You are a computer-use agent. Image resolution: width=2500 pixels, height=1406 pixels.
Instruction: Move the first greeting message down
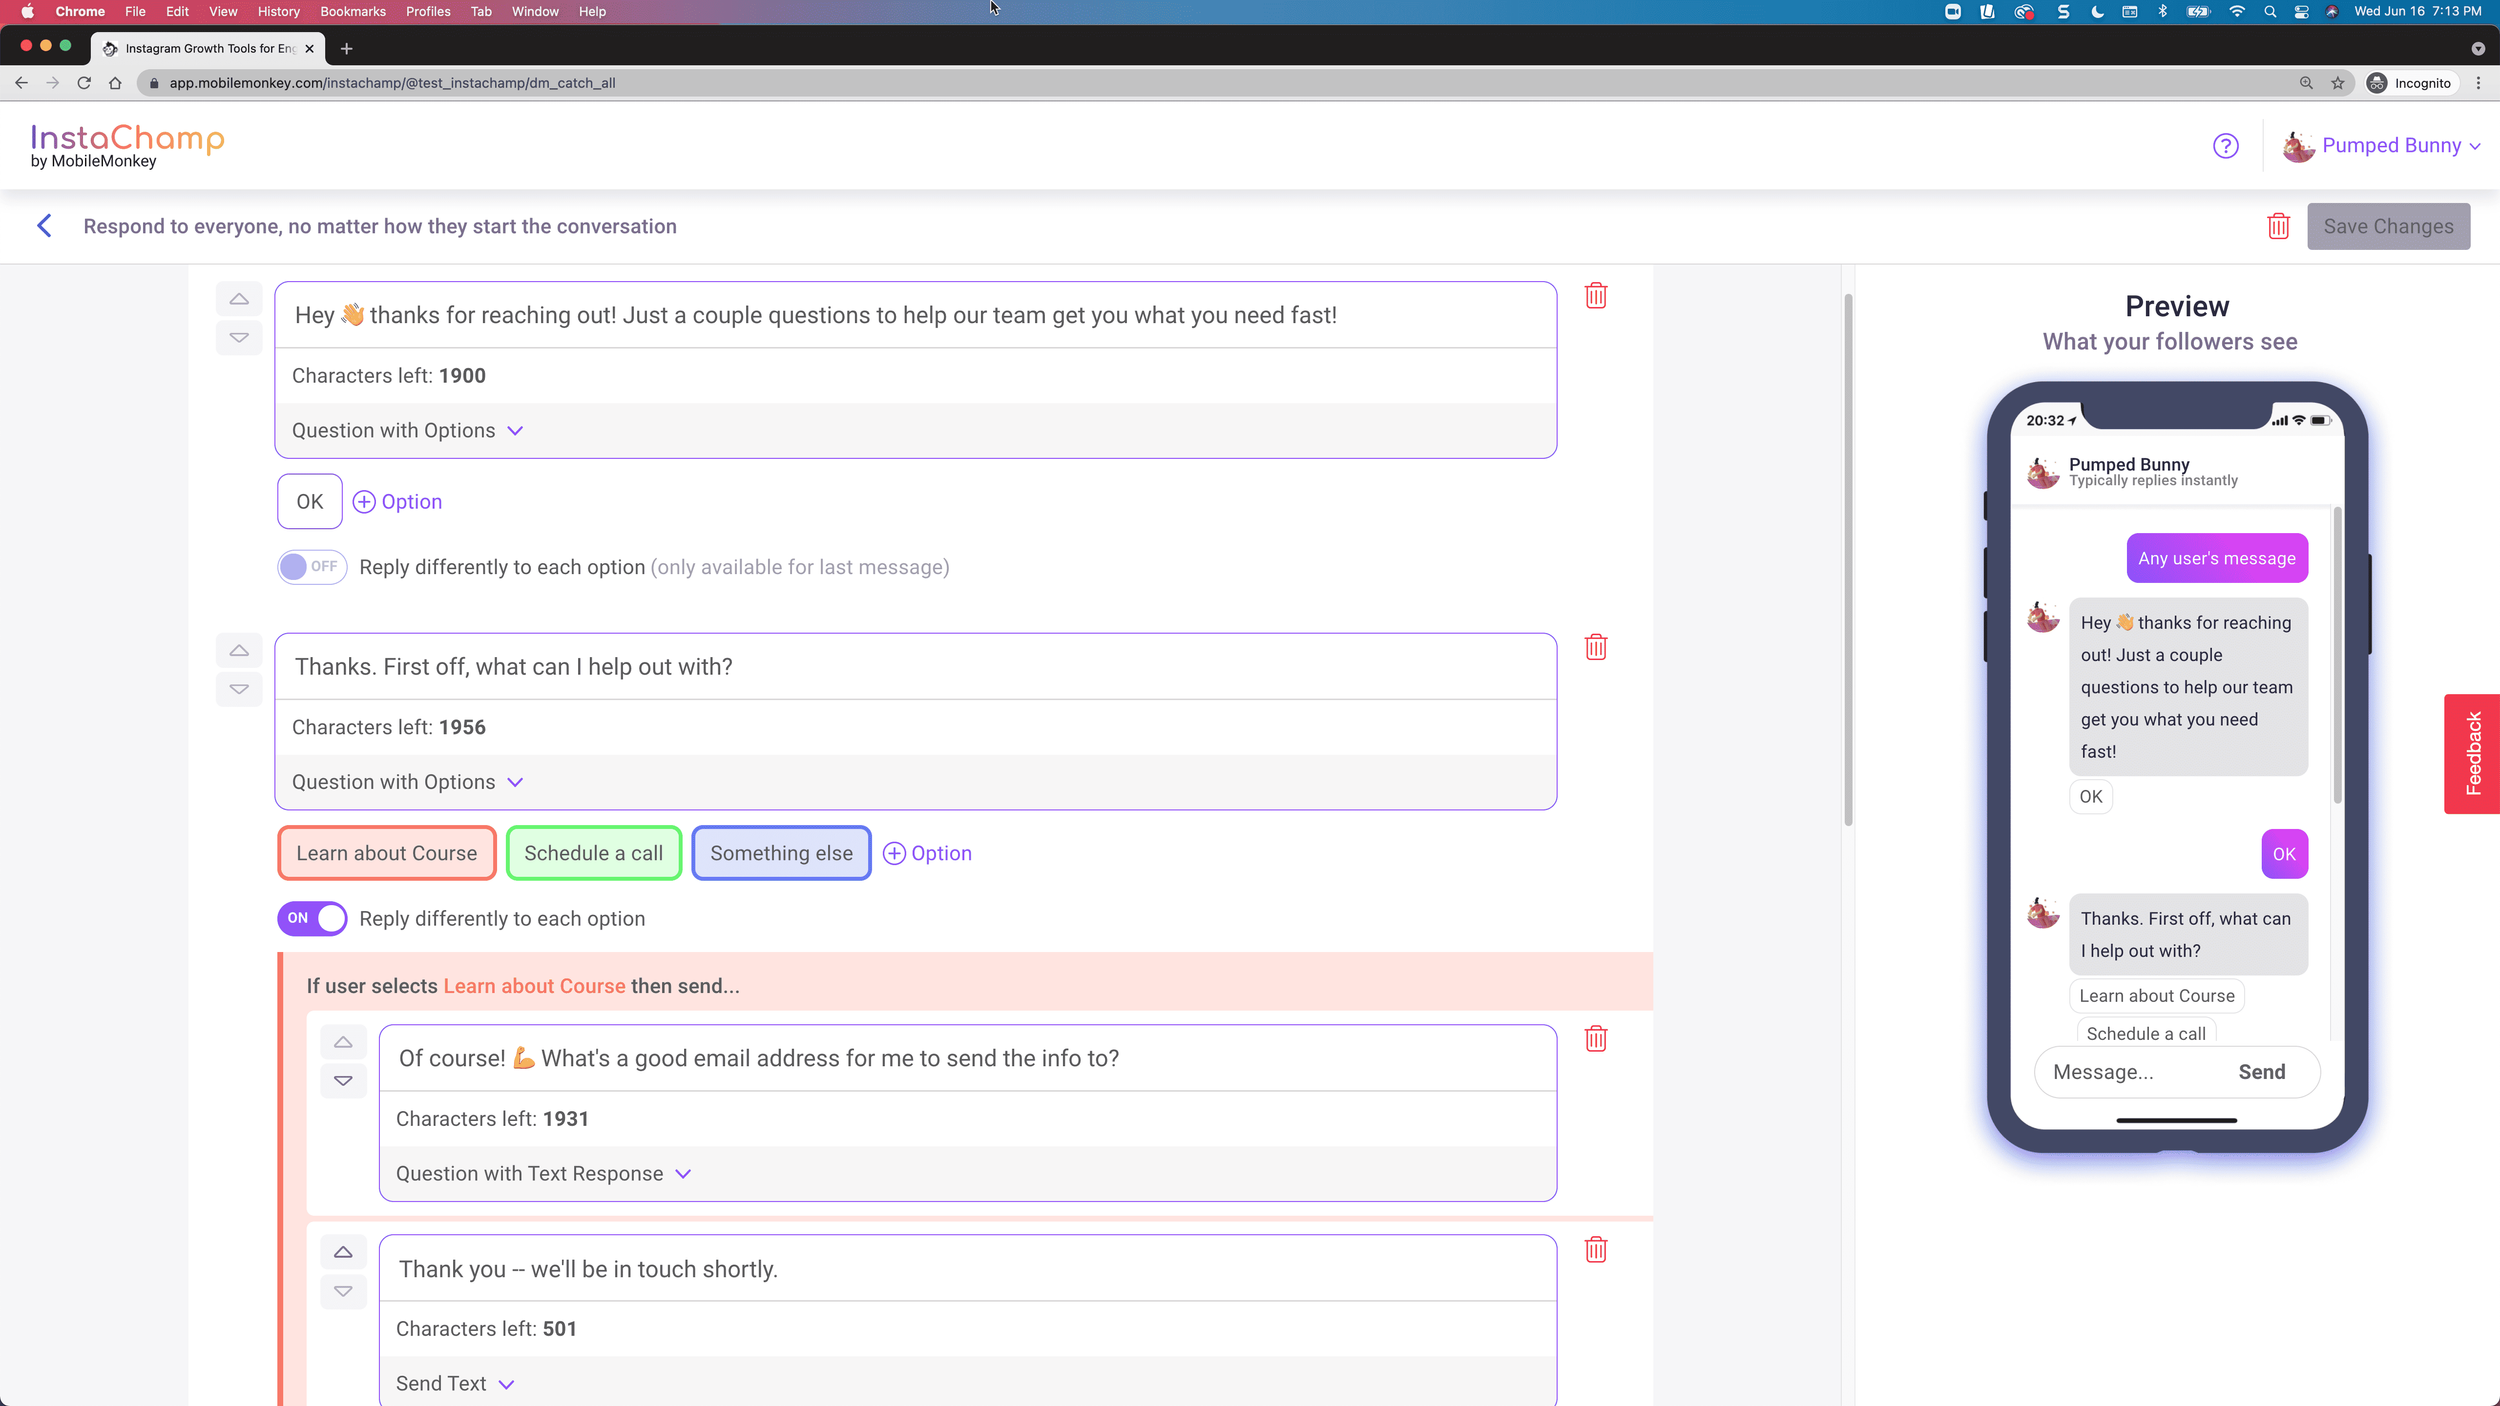pos(239,338)
